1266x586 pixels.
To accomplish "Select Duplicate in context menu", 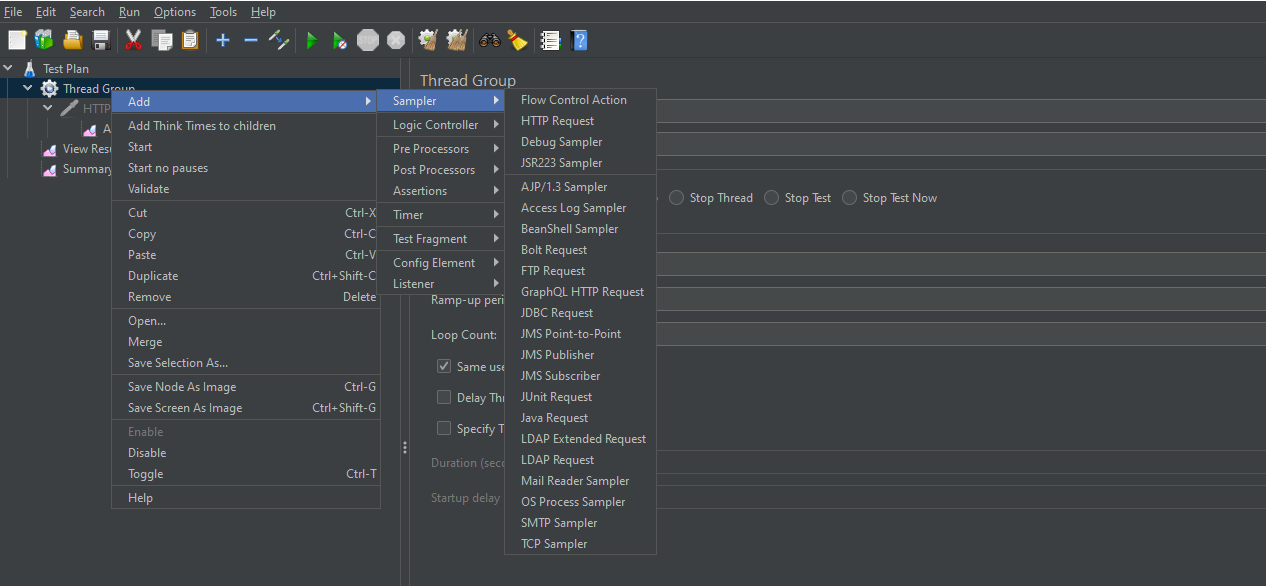I will [x=246, y=276].
